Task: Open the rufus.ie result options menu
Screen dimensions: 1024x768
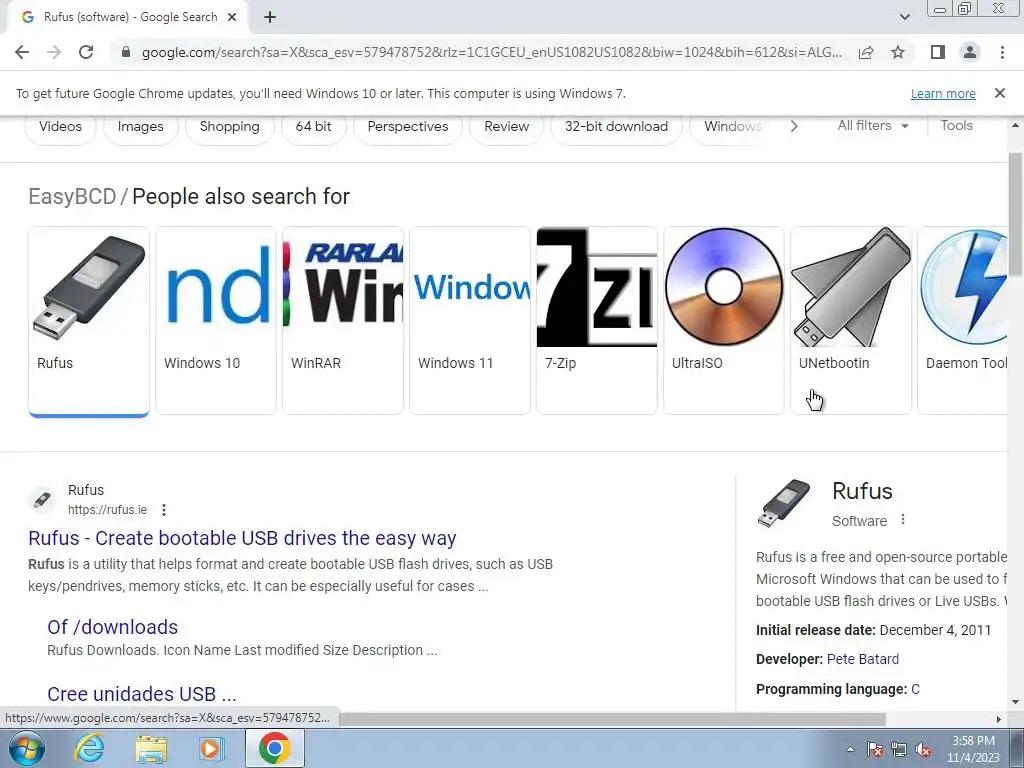Action: click(164, 510)
